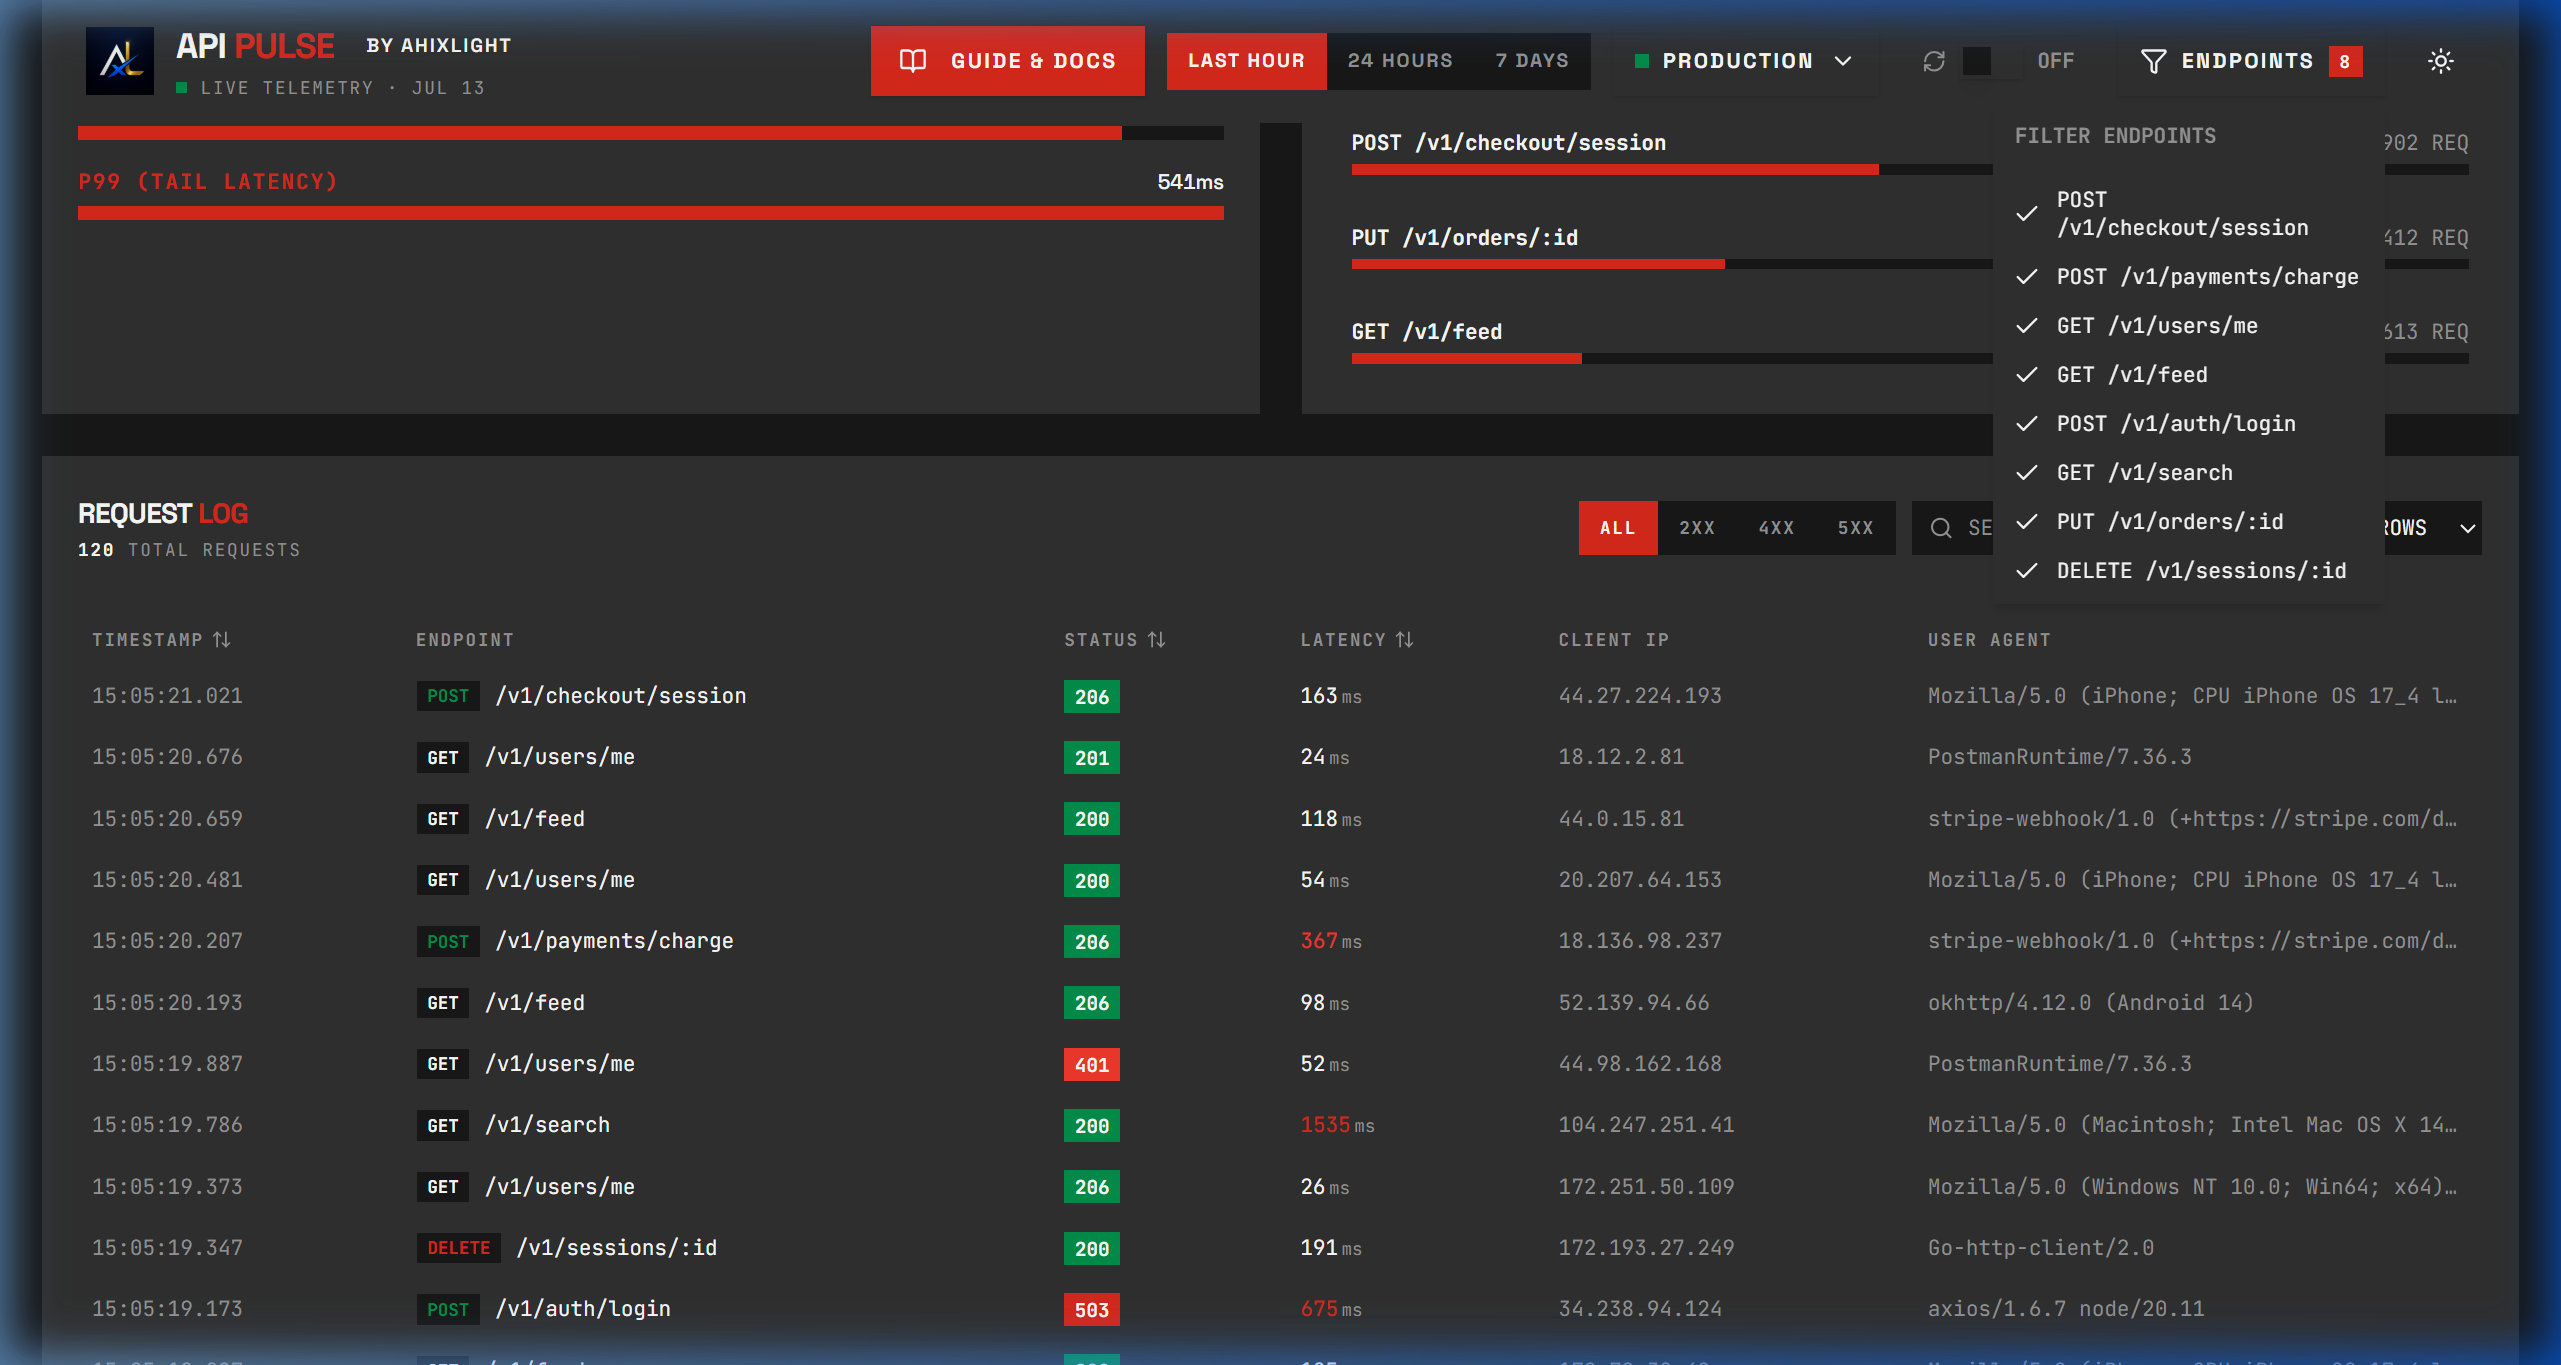The width and height of the screenshot is (2561, 1365).
Task: Click the 1535 ms latency value
Action: coord(1337,1125)
